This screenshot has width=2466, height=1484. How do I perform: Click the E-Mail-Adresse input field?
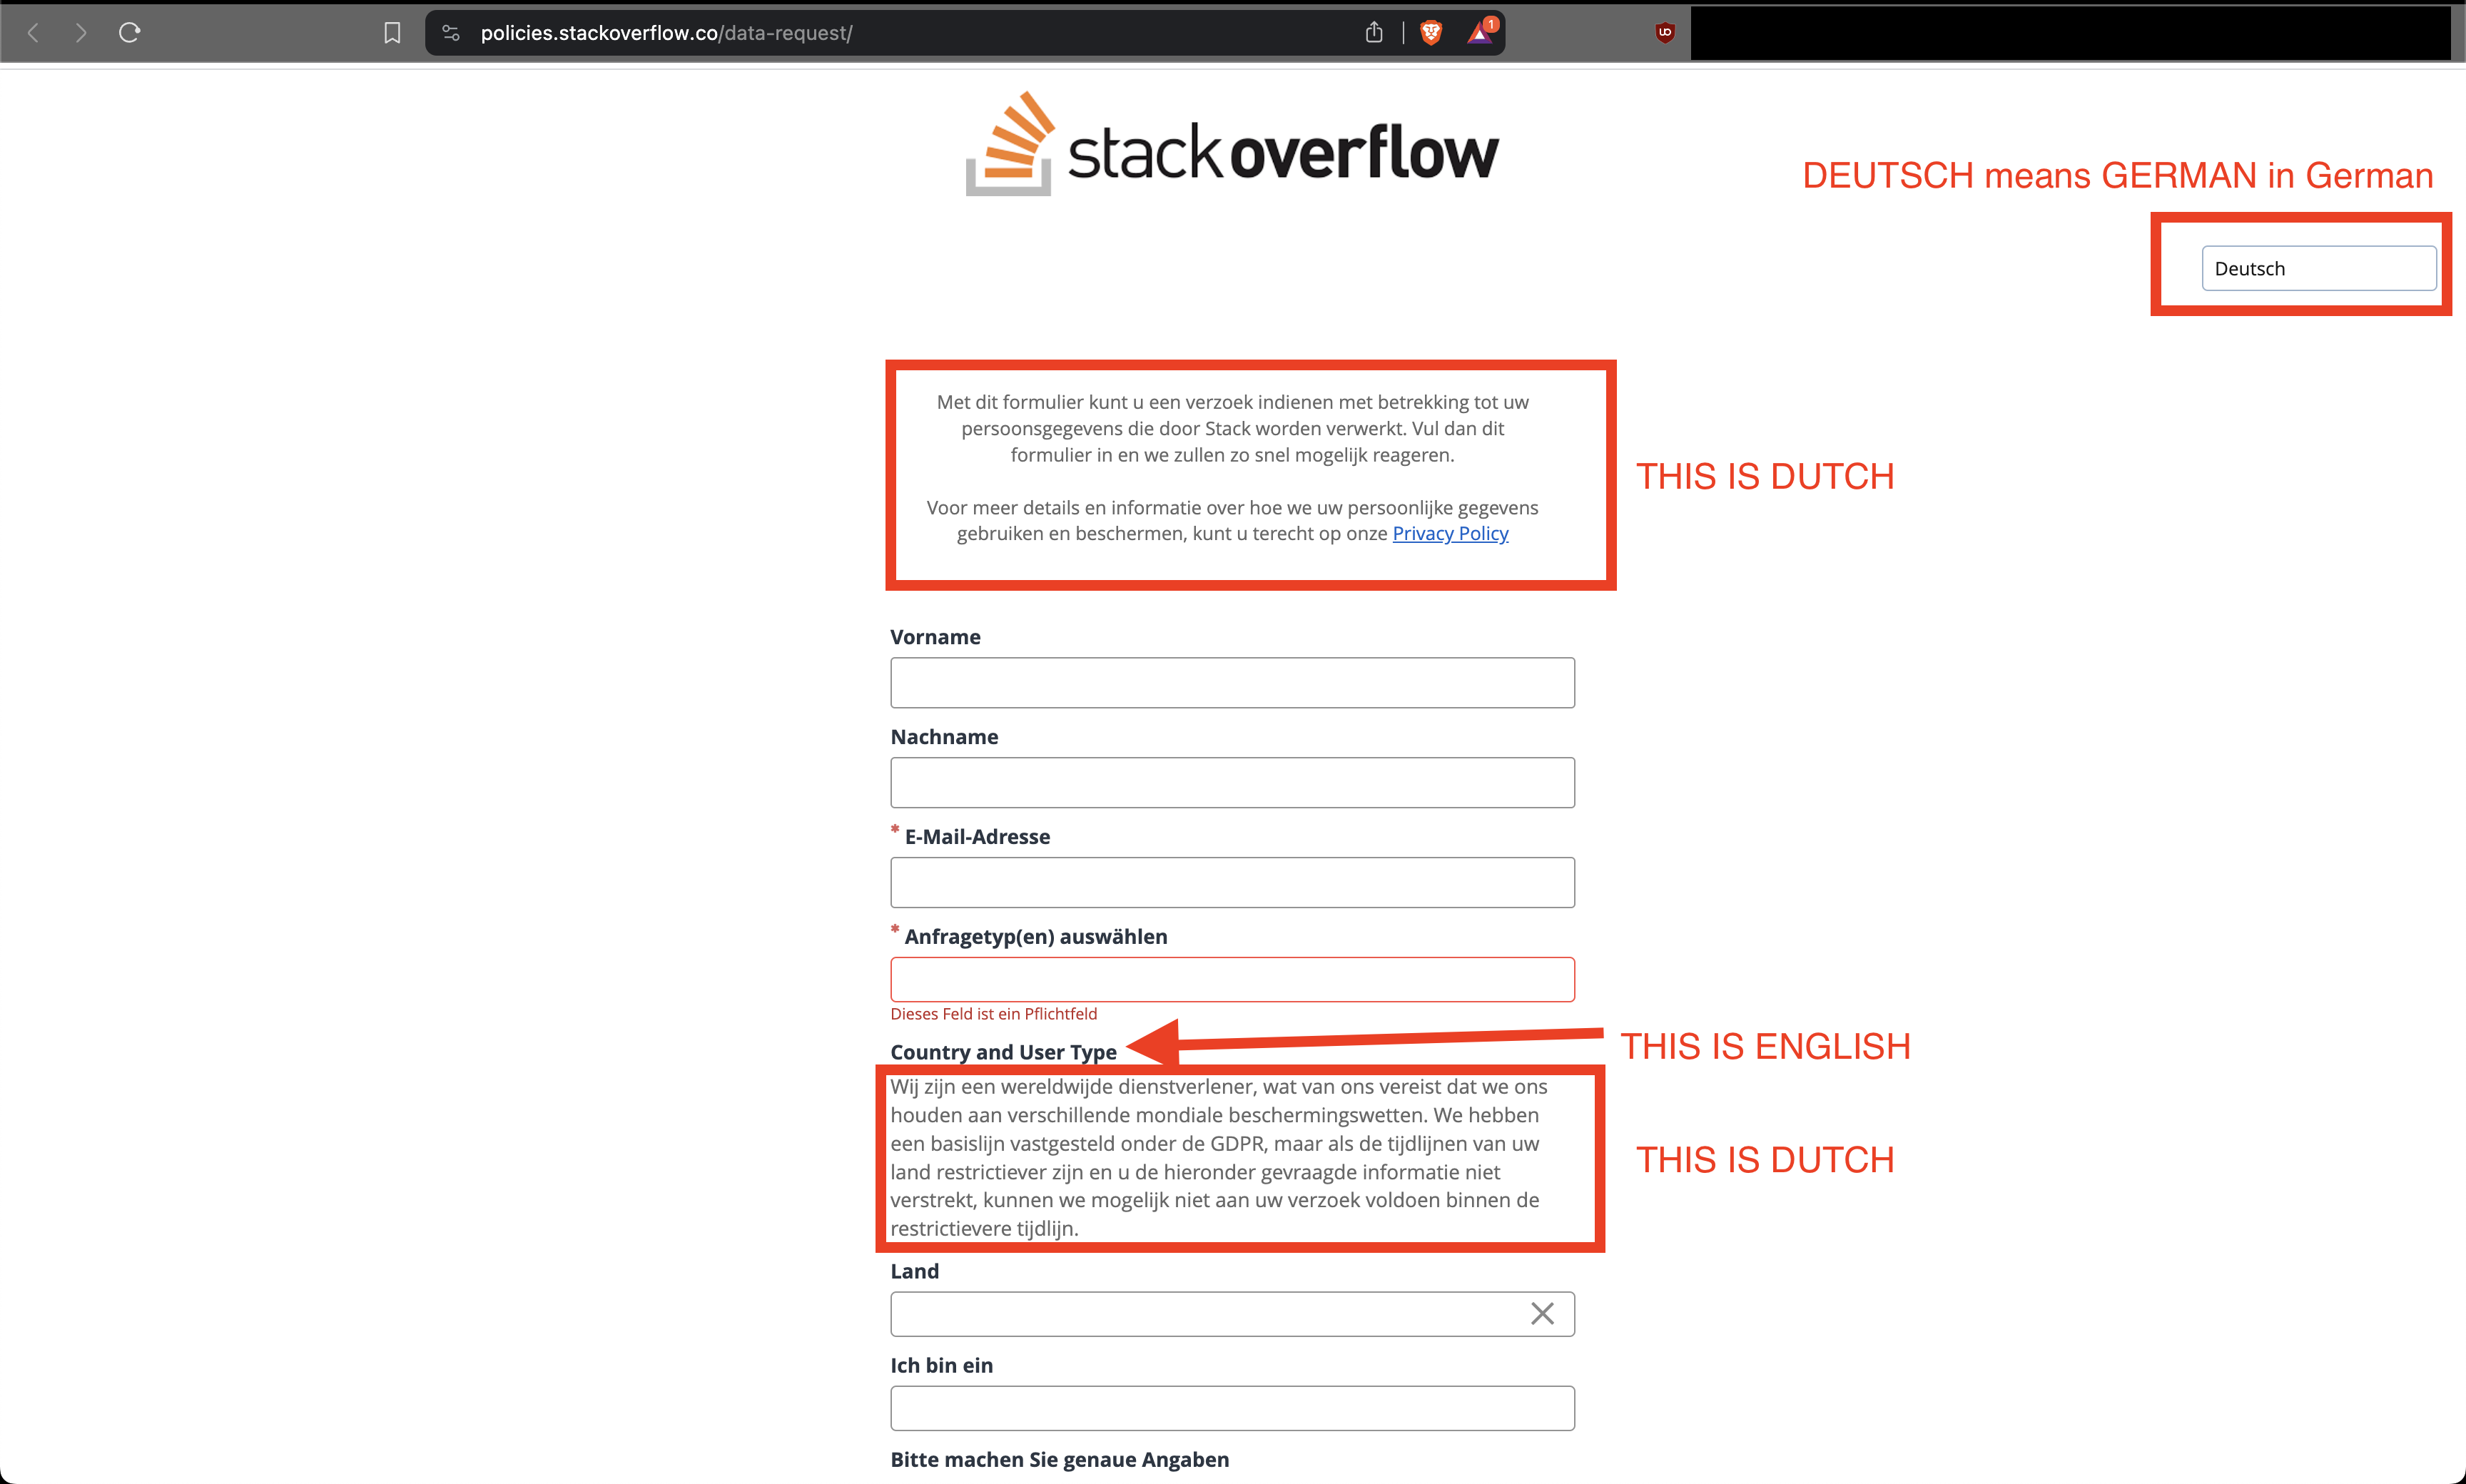1233,880
